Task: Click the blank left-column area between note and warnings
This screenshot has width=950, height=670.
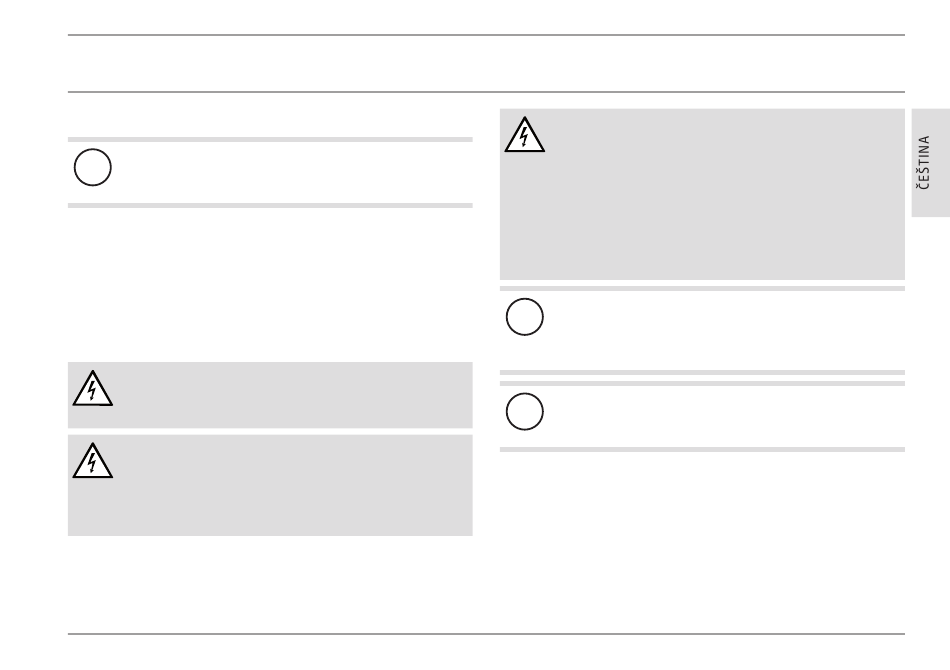Action: pyautogui.click(x=270, y=285)
